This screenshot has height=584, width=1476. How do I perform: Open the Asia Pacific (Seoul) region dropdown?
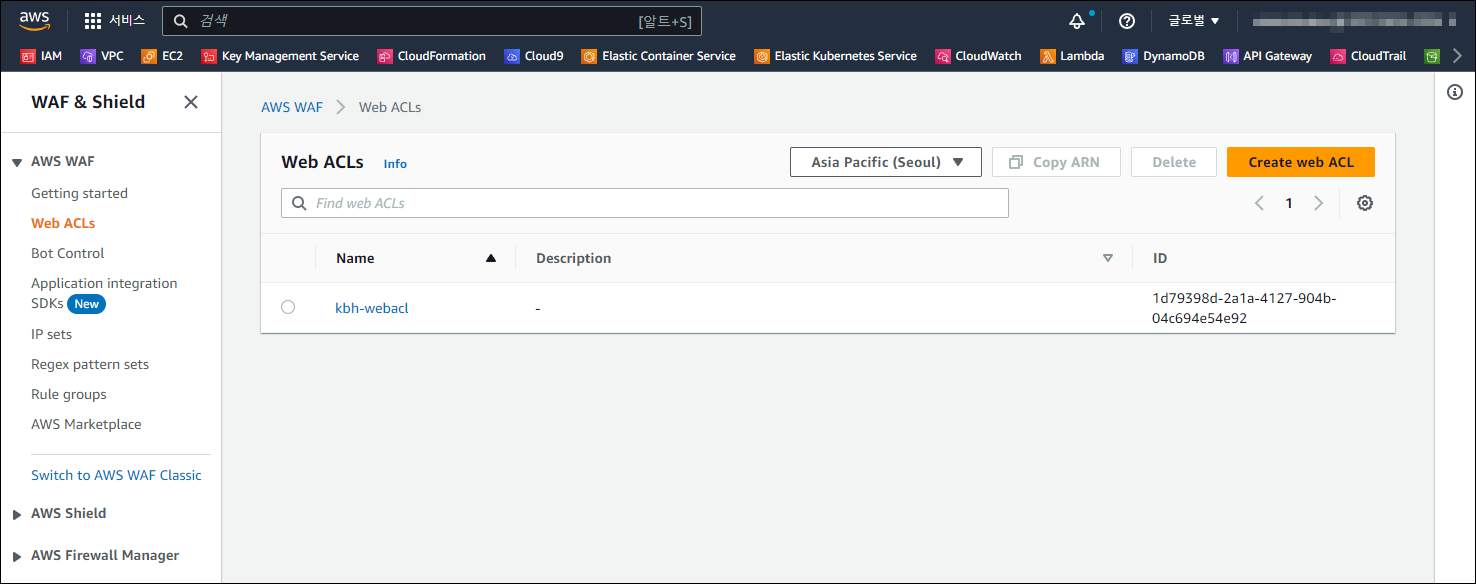885,162
